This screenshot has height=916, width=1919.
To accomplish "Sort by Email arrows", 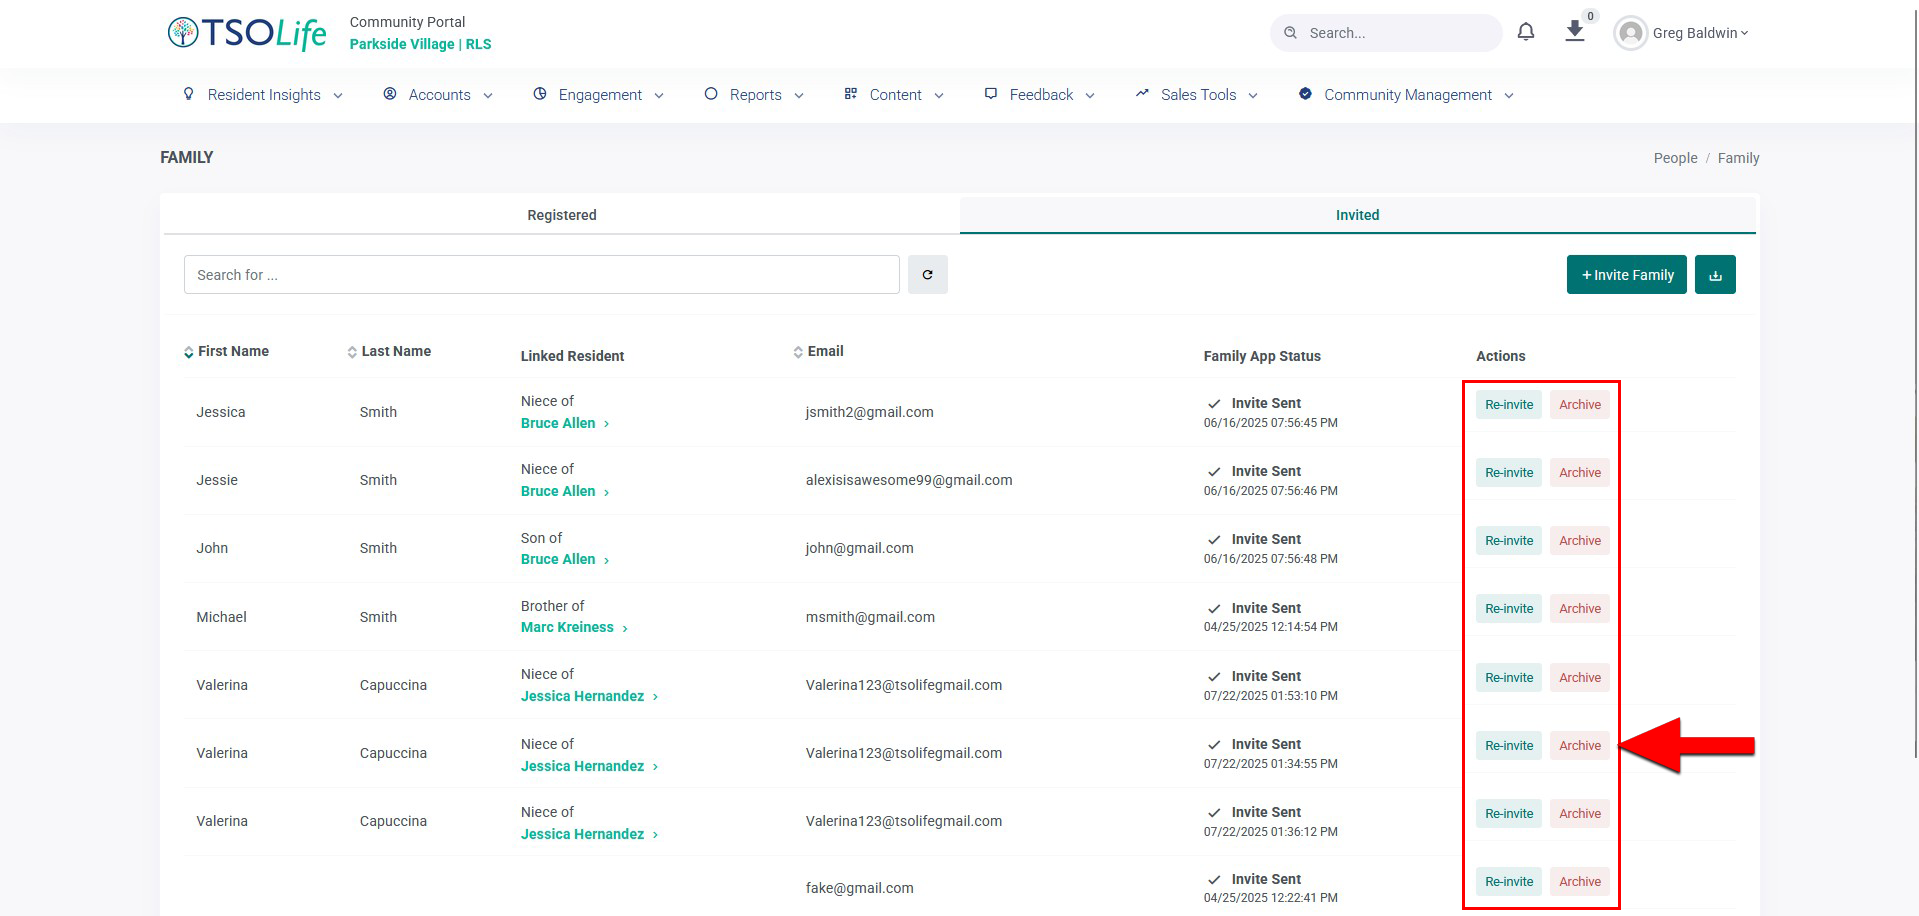I will [x=798, y=352].
